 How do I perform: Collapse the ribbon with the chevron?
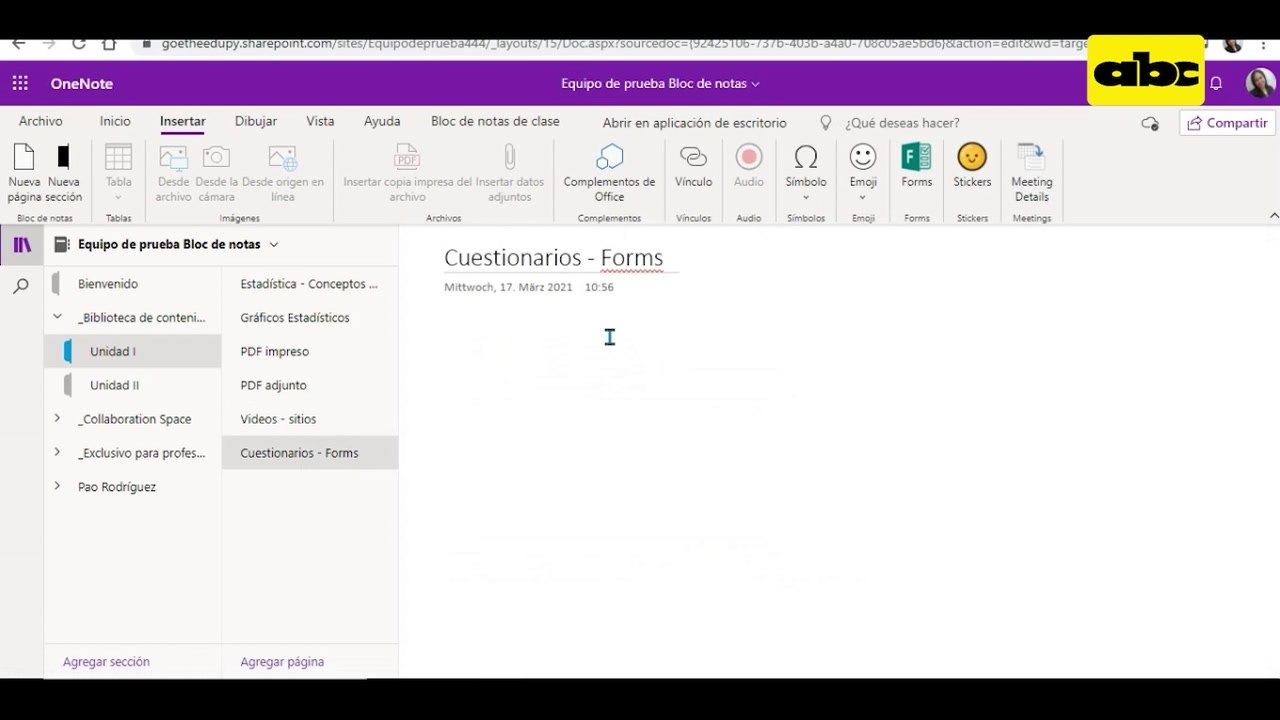[1274, 215]
